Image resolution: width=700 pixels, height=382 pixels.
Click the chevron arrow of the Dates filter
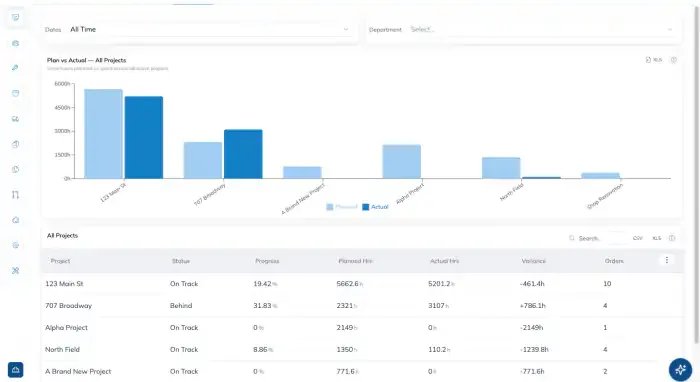(x=346, y=29)
